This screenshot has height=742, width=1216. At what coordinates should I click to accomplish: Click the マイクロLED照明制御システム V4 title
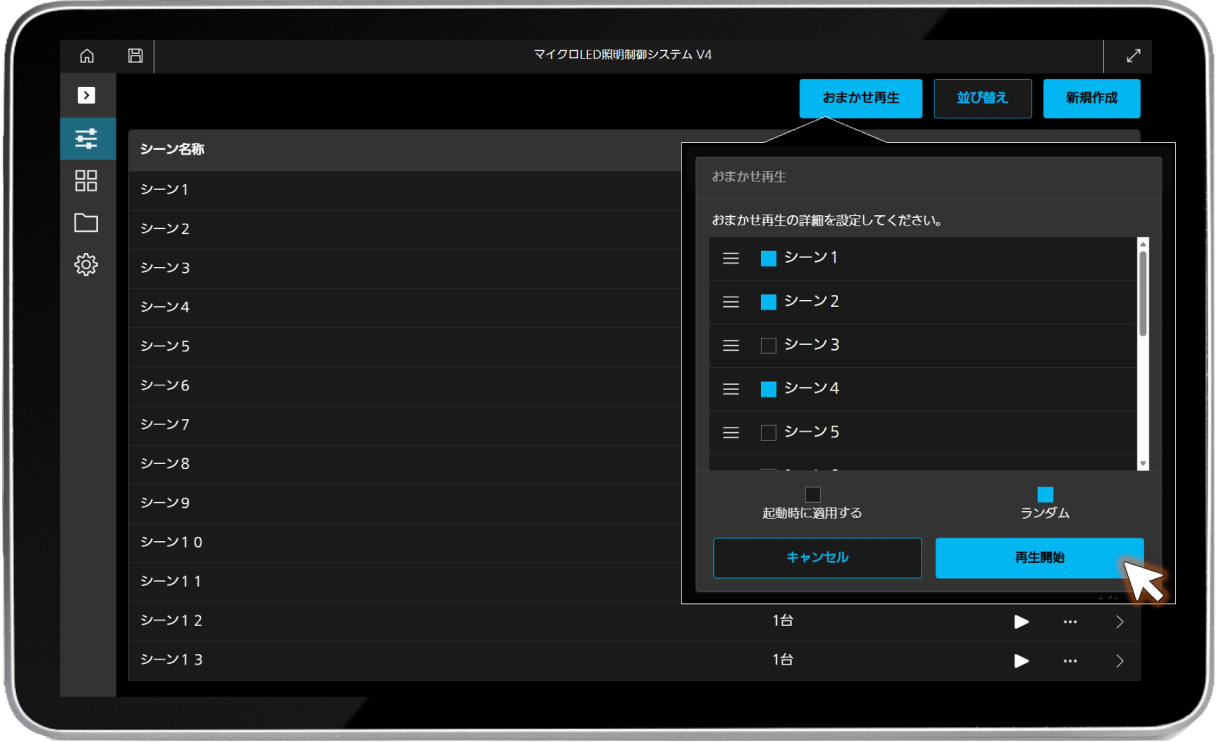coord(622,55)
